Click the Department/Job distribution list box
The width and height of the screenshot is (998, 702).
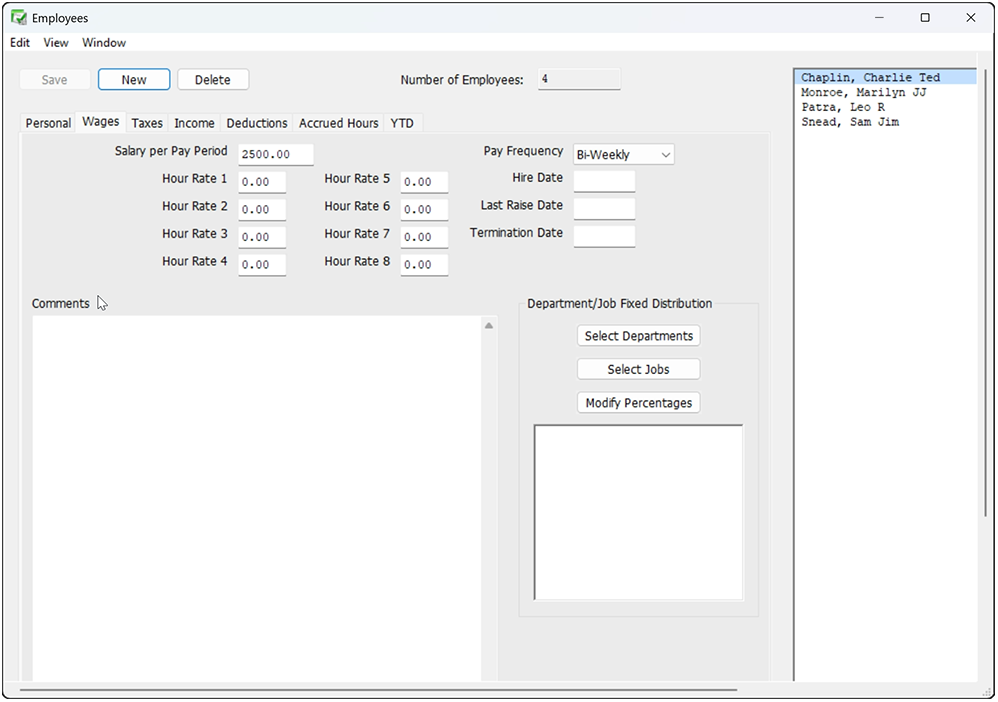[x=638, y=512]
